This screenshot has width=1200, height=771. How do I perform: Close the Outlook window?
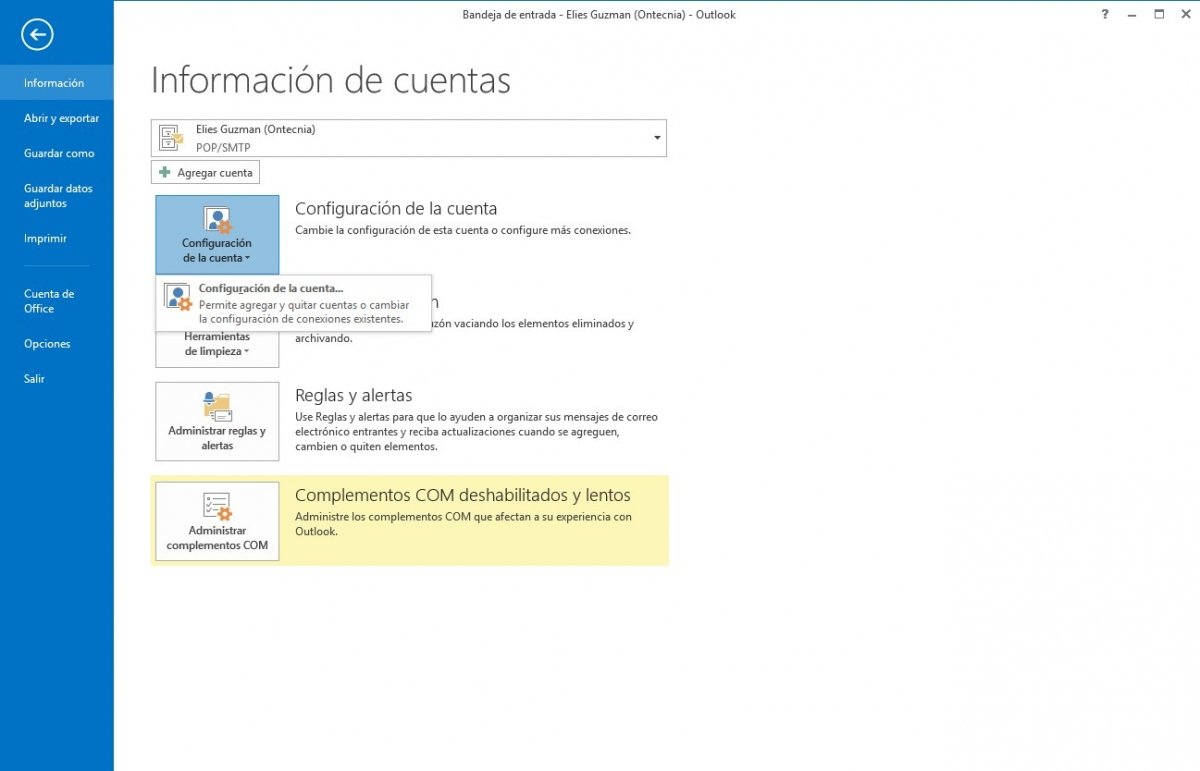pos(1186,14)
